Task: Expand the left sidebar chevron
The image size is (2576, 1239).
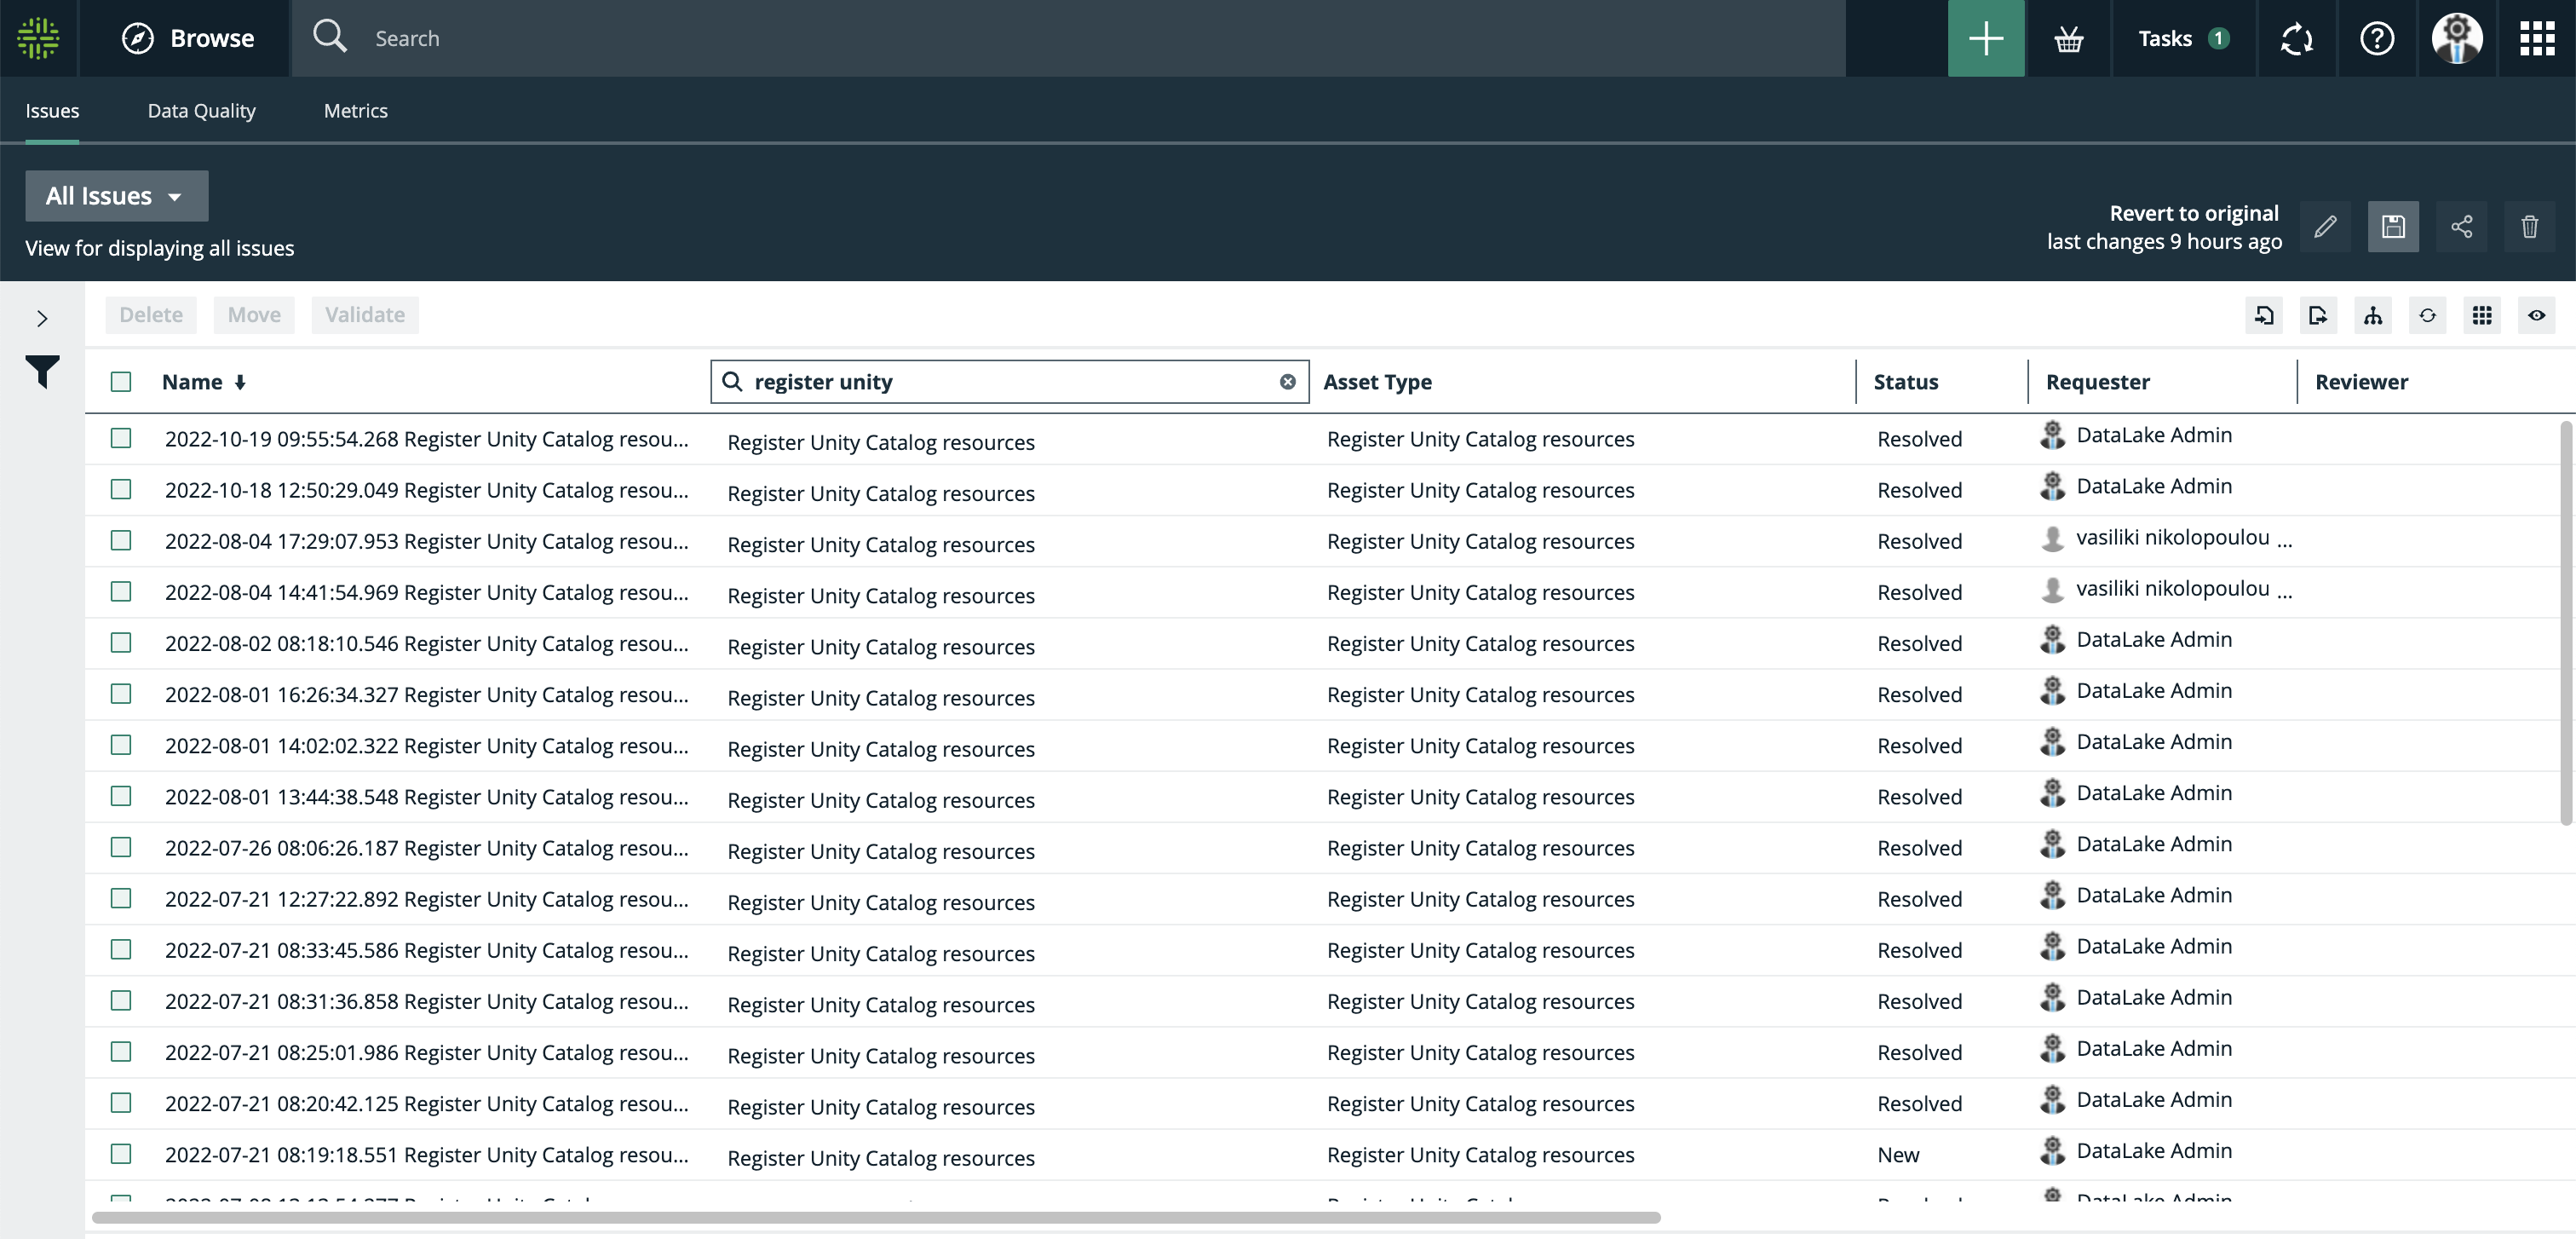Action: pos(42,319)
